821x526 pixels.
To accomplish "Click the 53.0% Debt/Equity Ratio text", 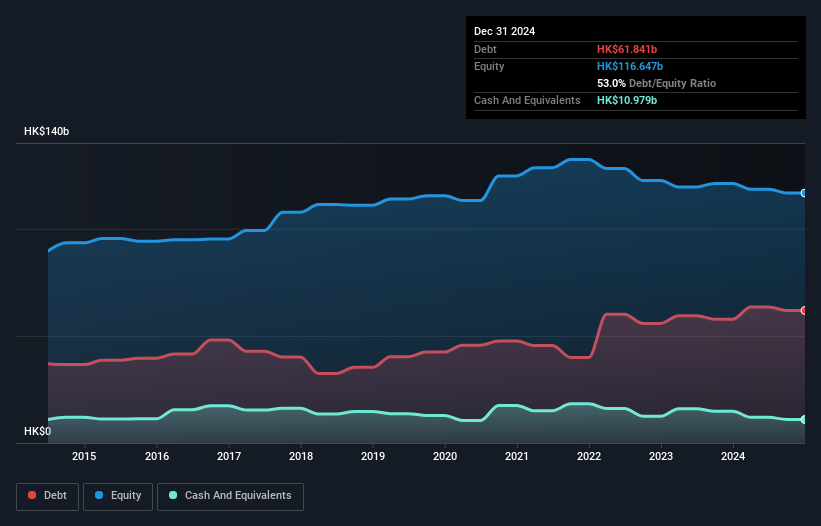I will [657, 83].
